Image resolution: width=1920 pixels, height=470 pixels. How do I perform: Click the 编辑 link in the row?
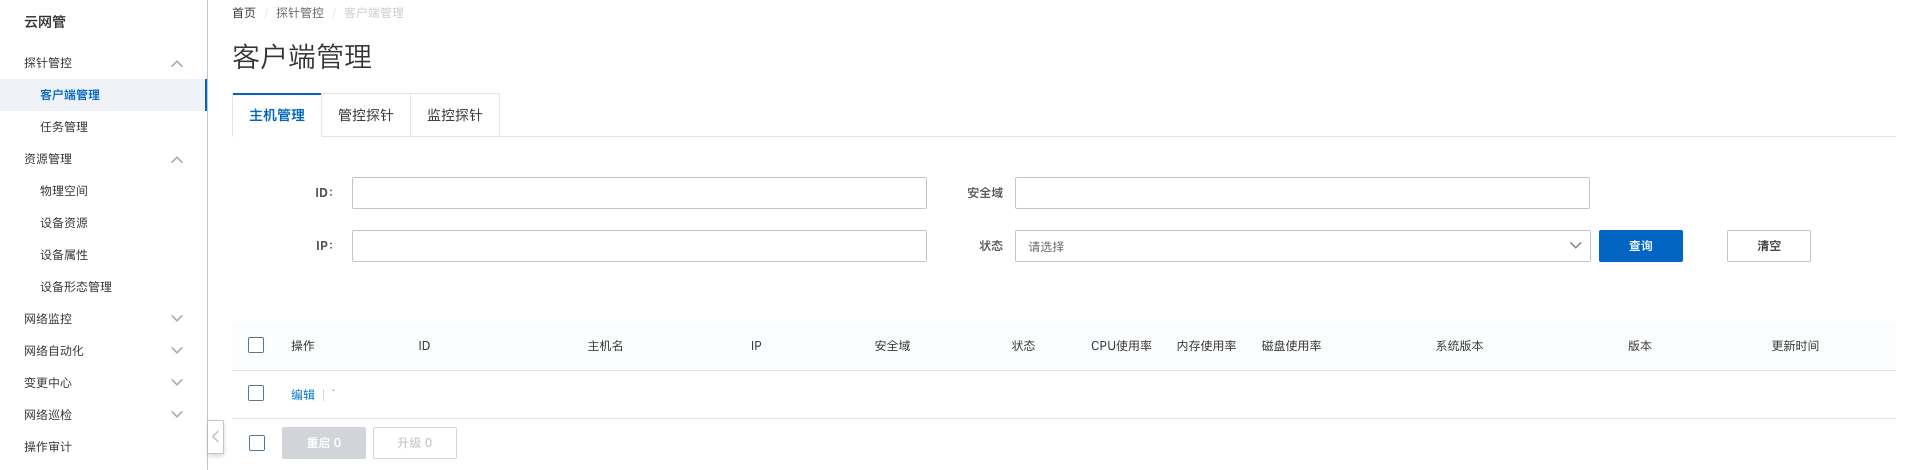303,395
